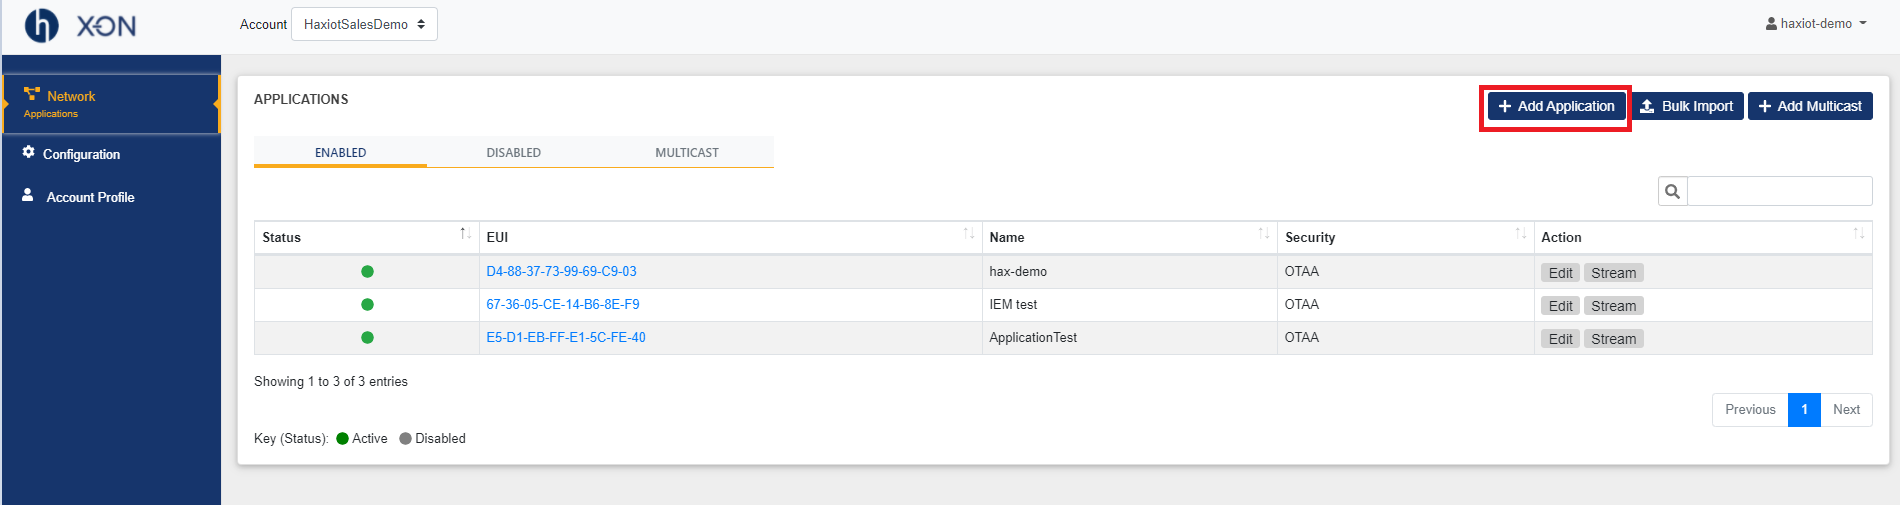Click the Bulk Import button

(x=1687, y=106)
